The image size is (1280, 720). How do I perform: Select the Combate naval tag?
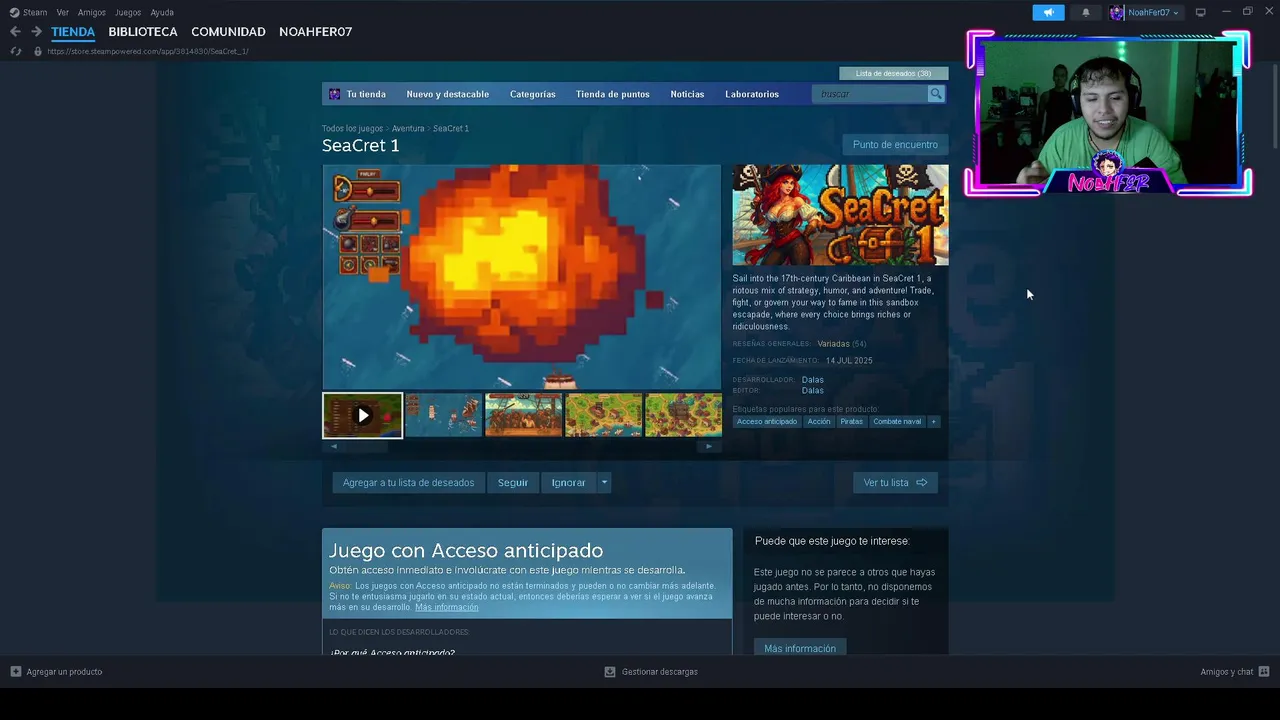click(x=897, y=421)
